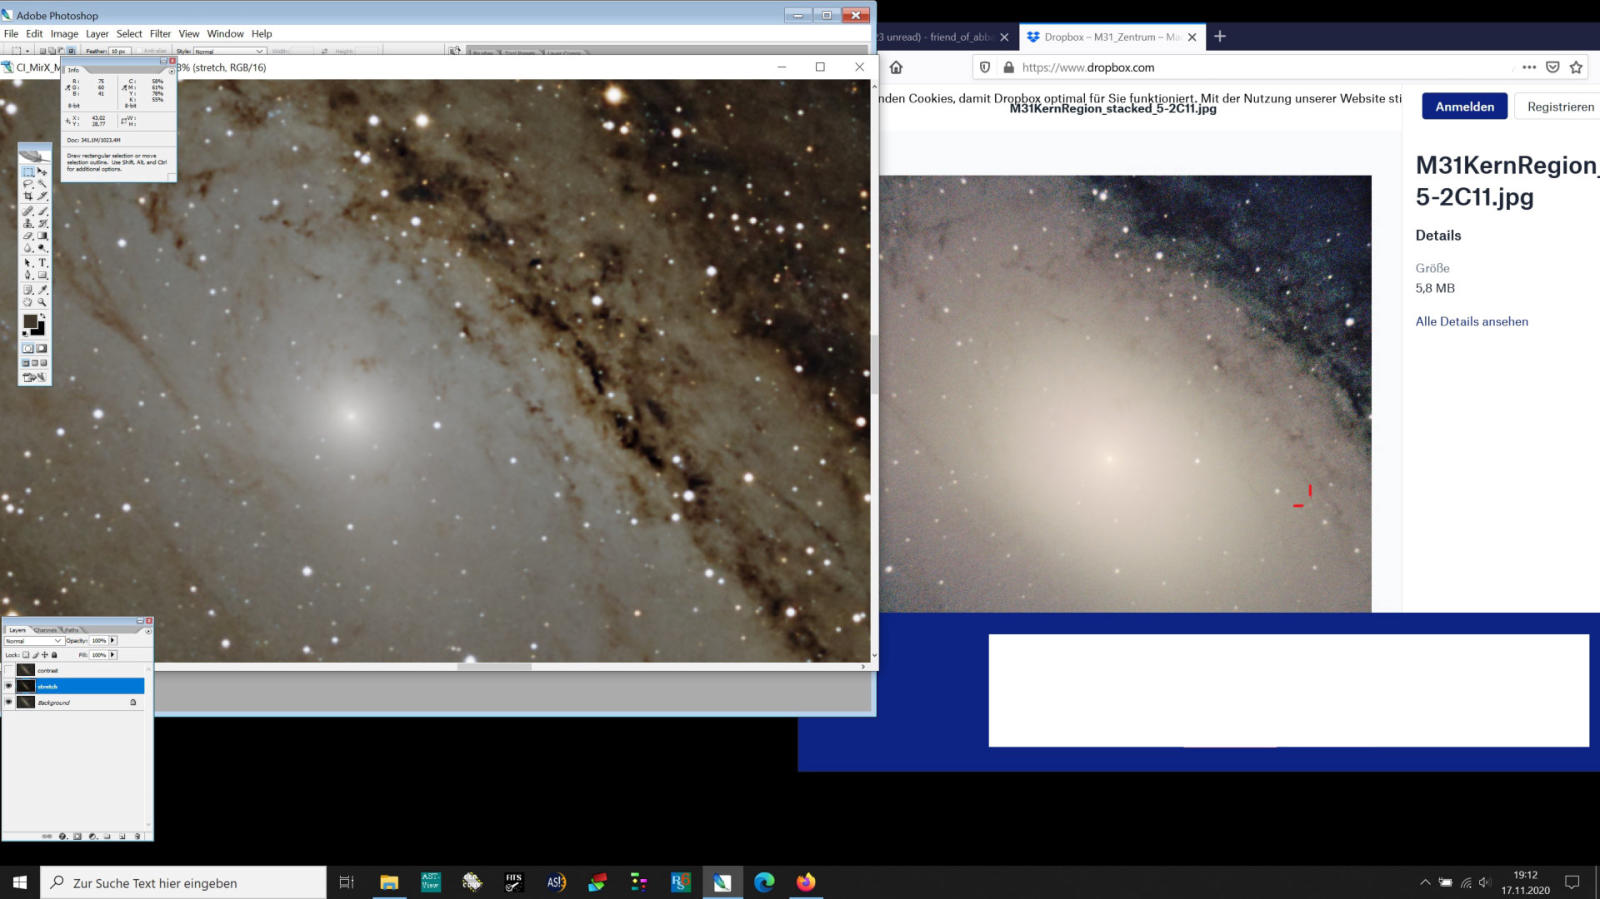Viewport: 1600px width, 899px height.
Task: Open Firefox from the Windows taskbar
Action: click(805, 882)
